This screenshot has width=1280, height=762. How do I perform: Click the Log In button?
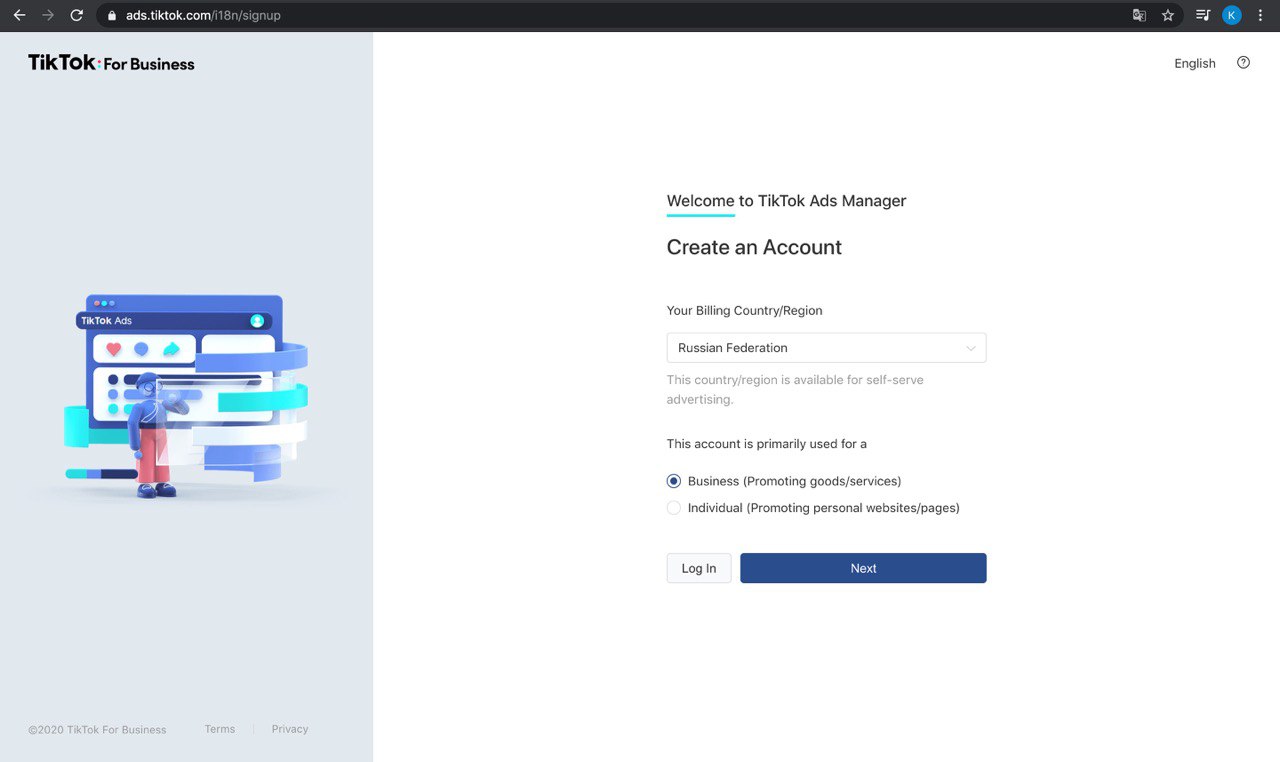699,568
